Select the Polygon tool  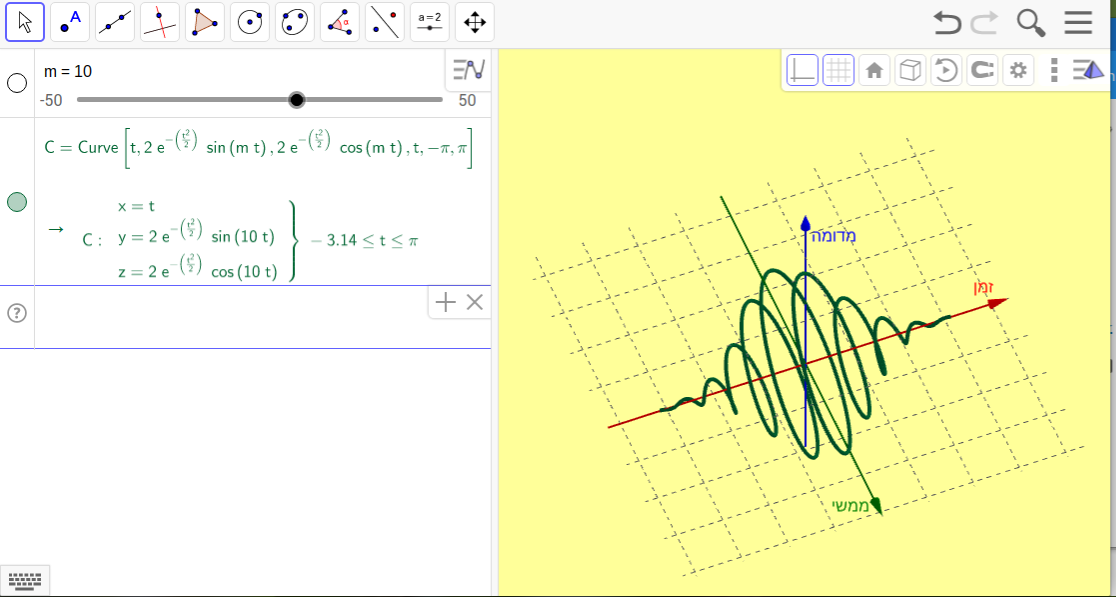click(x=205, y=22)
